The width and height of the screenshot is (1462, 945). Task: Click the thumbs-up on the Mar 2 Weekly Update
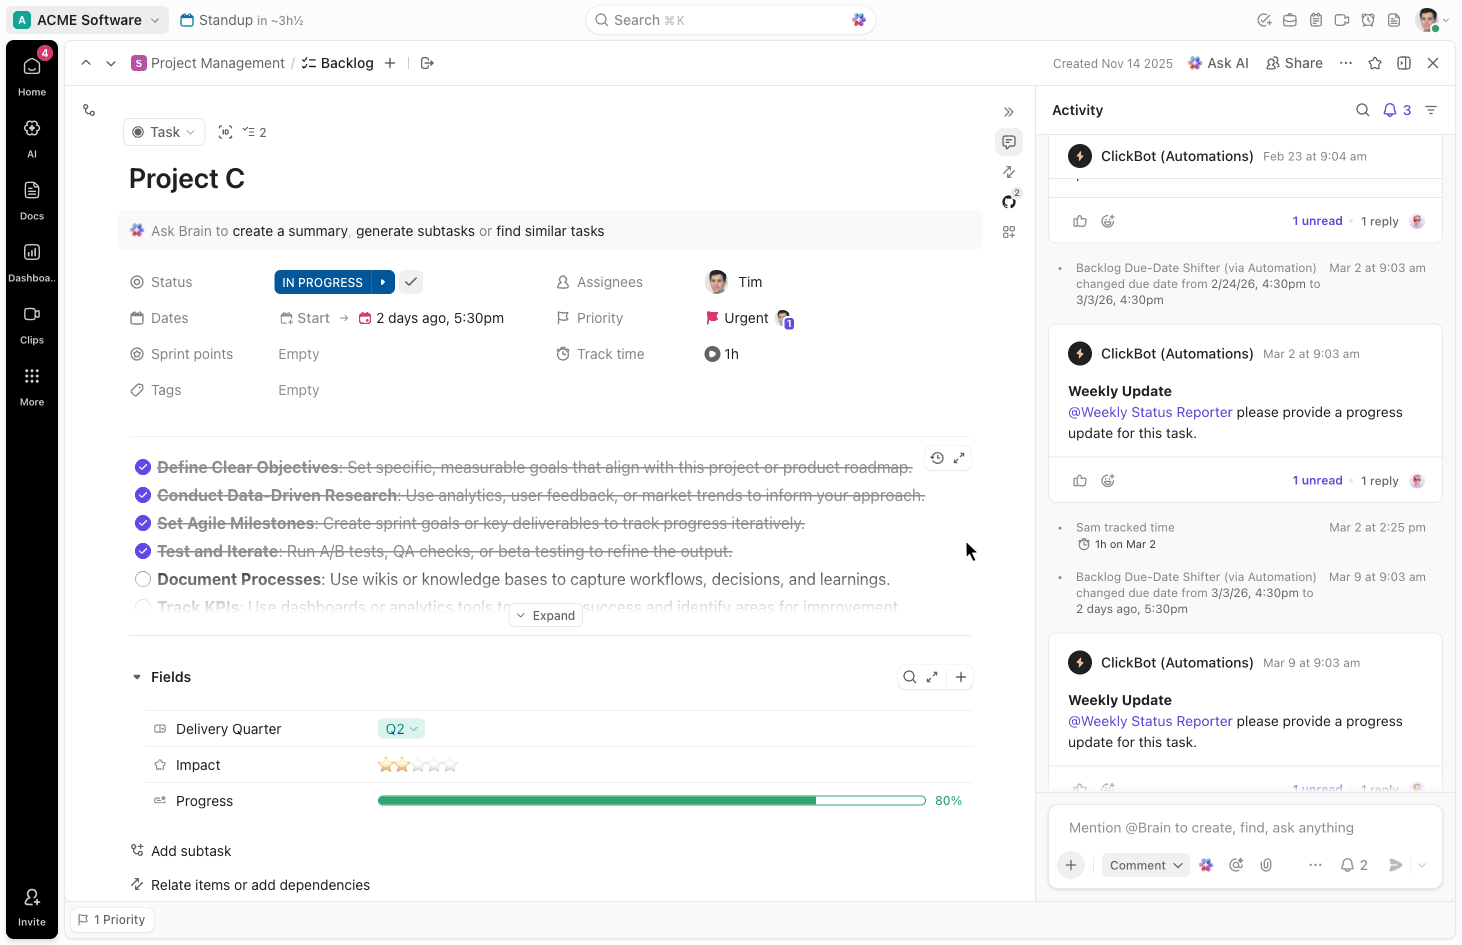[x=1080, y=481]
